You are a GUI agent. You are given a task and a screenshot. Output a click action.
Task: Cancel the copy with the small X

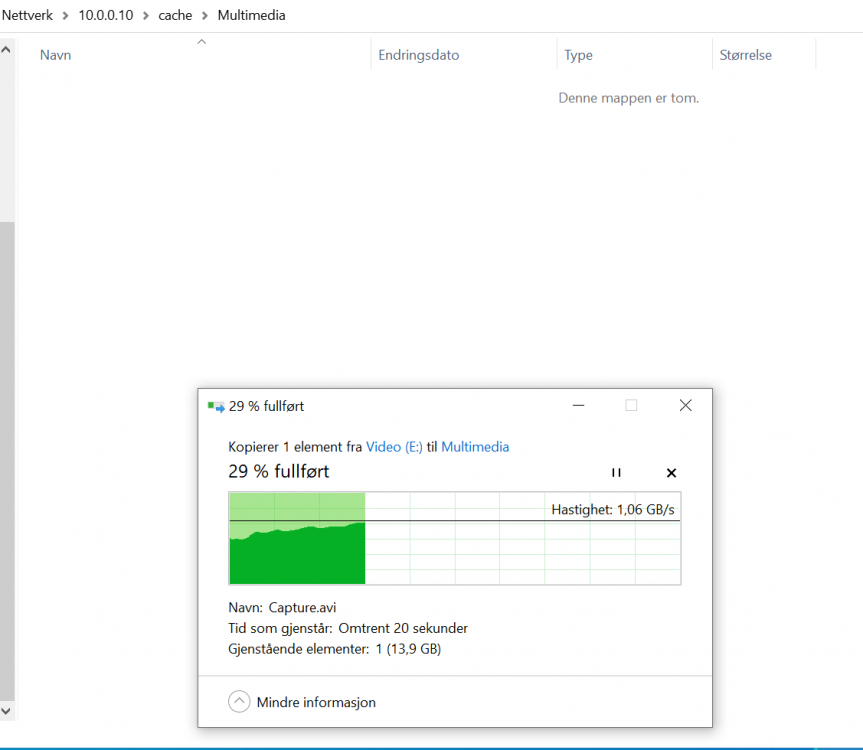point(671,473)
